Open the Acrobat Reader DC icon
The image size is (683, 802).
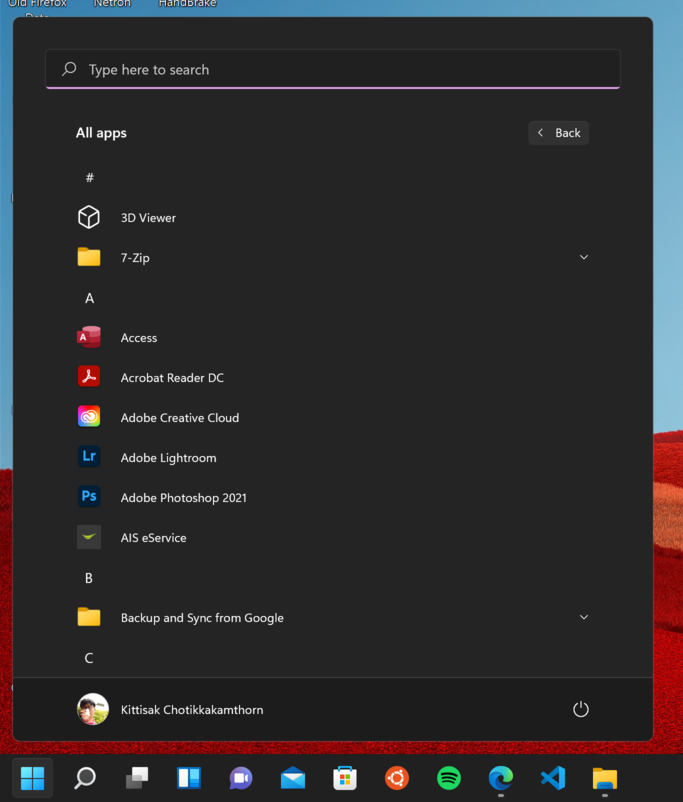click(x=89, y=377)
